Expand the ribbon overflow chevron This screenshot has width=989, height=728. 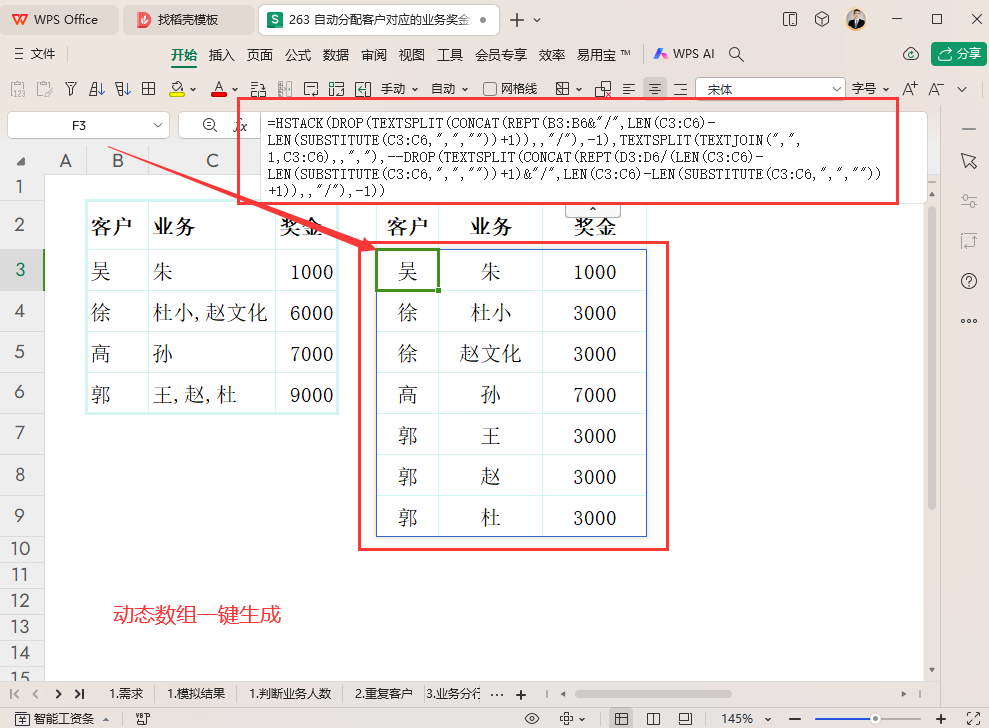(x=962, y=90)
